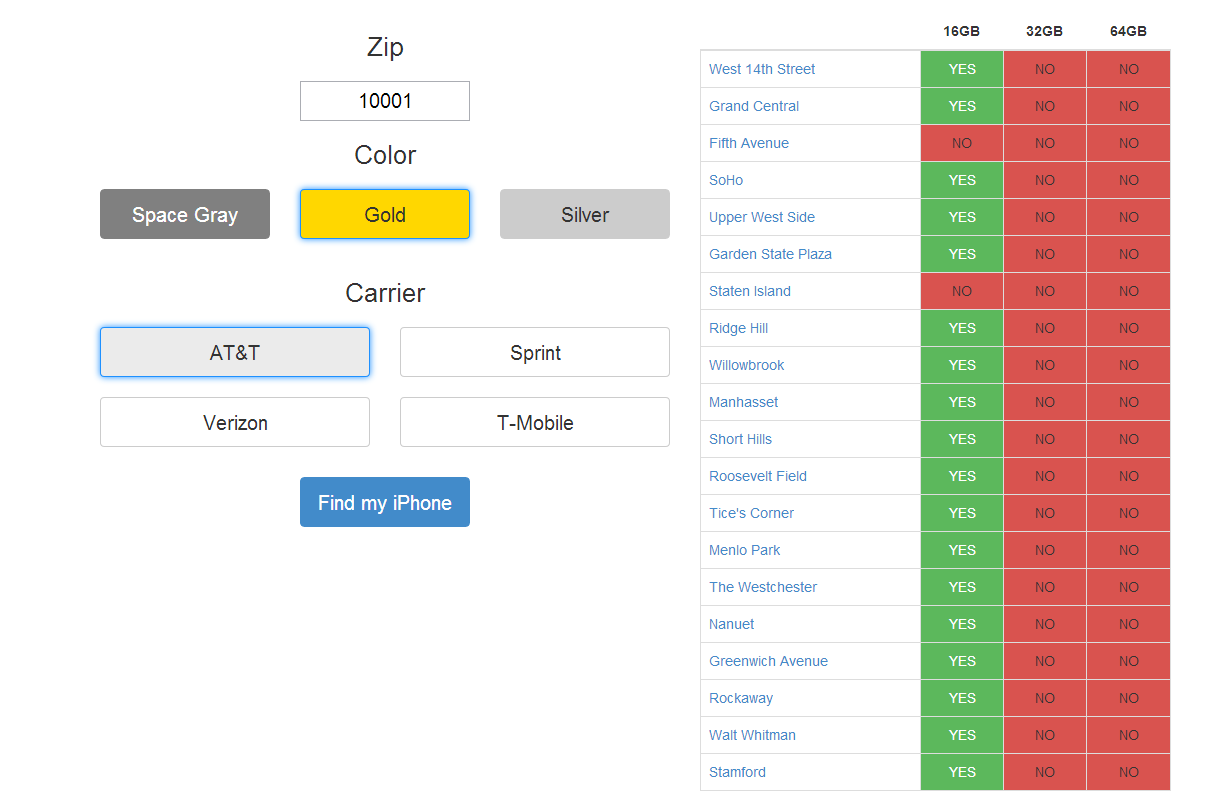
Task: Open the Staten Island store link
Action: pyautogui.click(x=750, y=291)
